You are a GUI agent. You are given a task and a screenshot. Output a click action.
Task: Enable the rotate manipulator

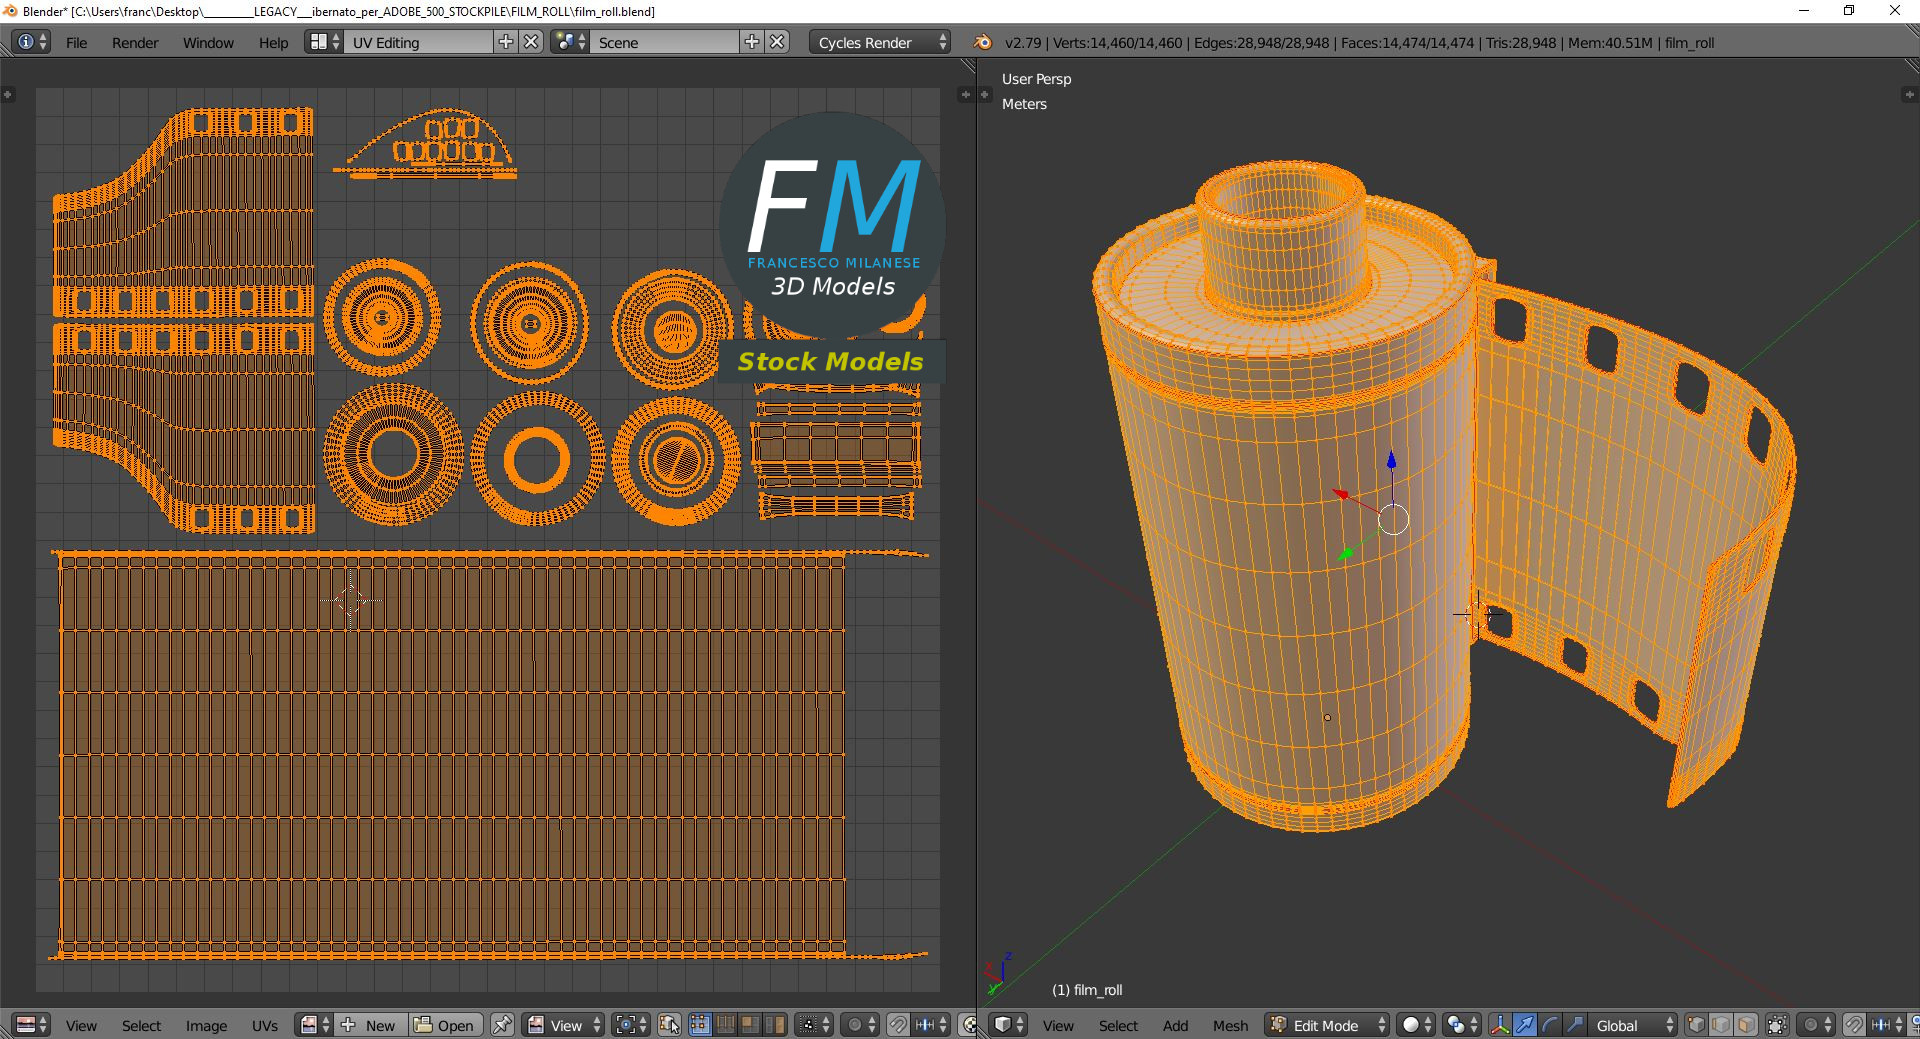(x=1549, y=1025)
